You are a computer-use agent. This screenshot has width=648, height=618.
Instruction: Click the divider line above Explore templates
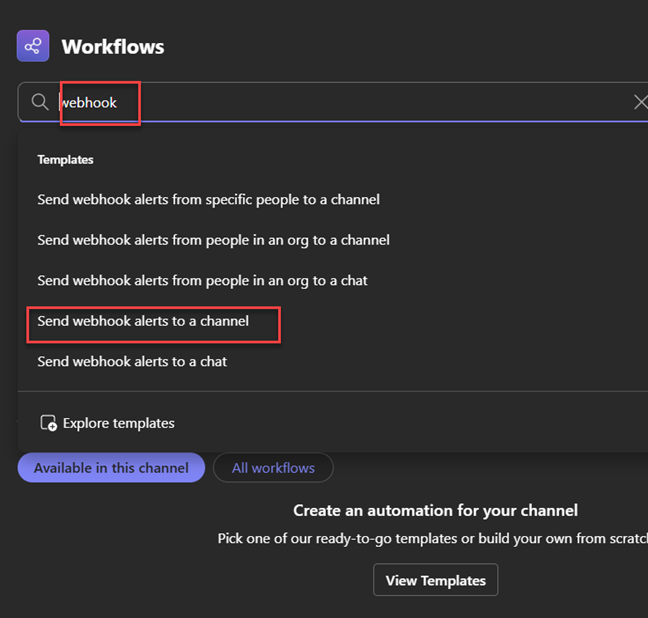(330, 391)
